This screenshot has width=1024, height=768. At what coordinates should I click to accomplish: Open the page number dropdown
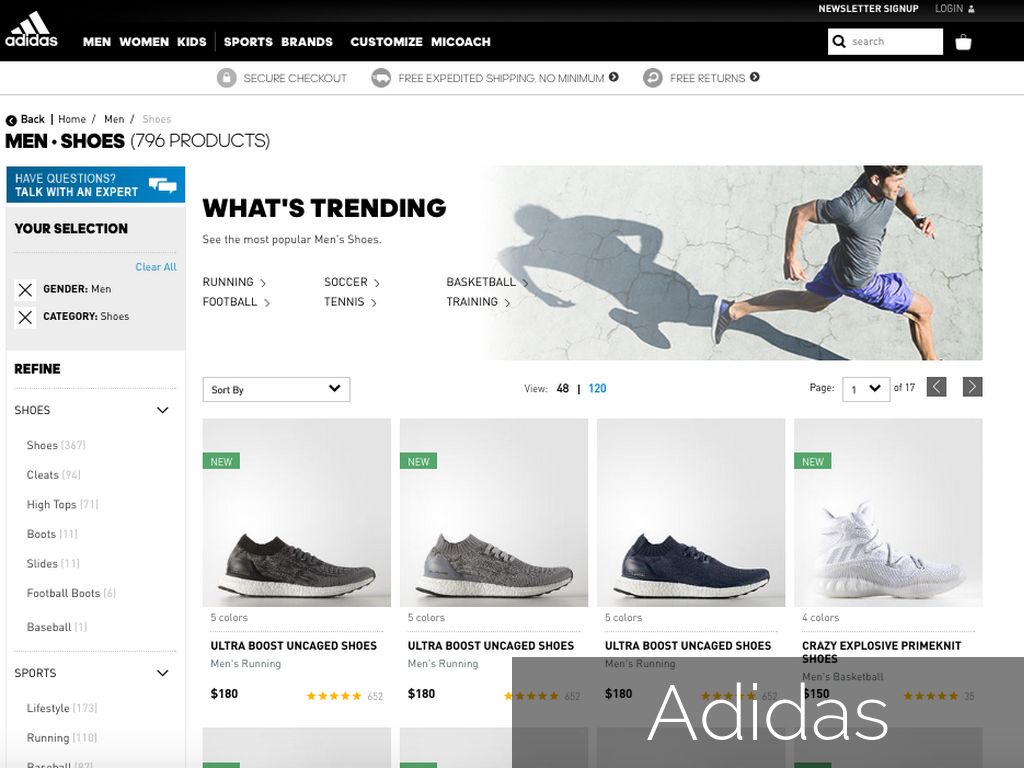click(x=865, y=389)
